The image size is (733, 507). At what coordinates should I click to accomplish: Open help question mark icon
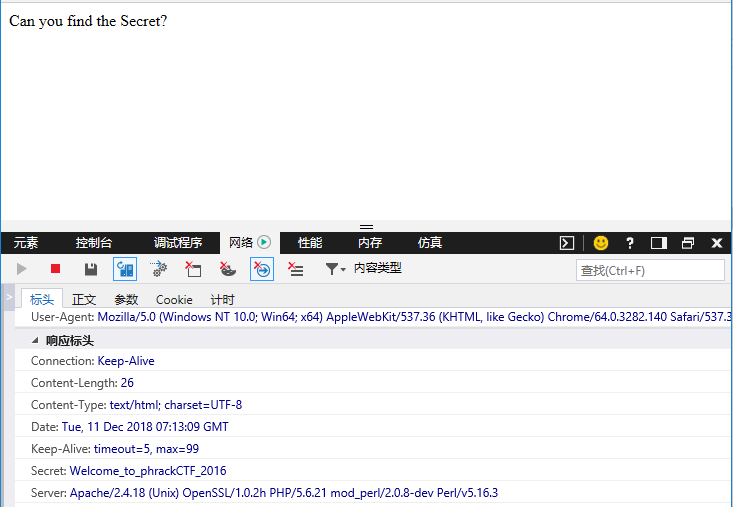pyautogui.click(x=630, y=243)
